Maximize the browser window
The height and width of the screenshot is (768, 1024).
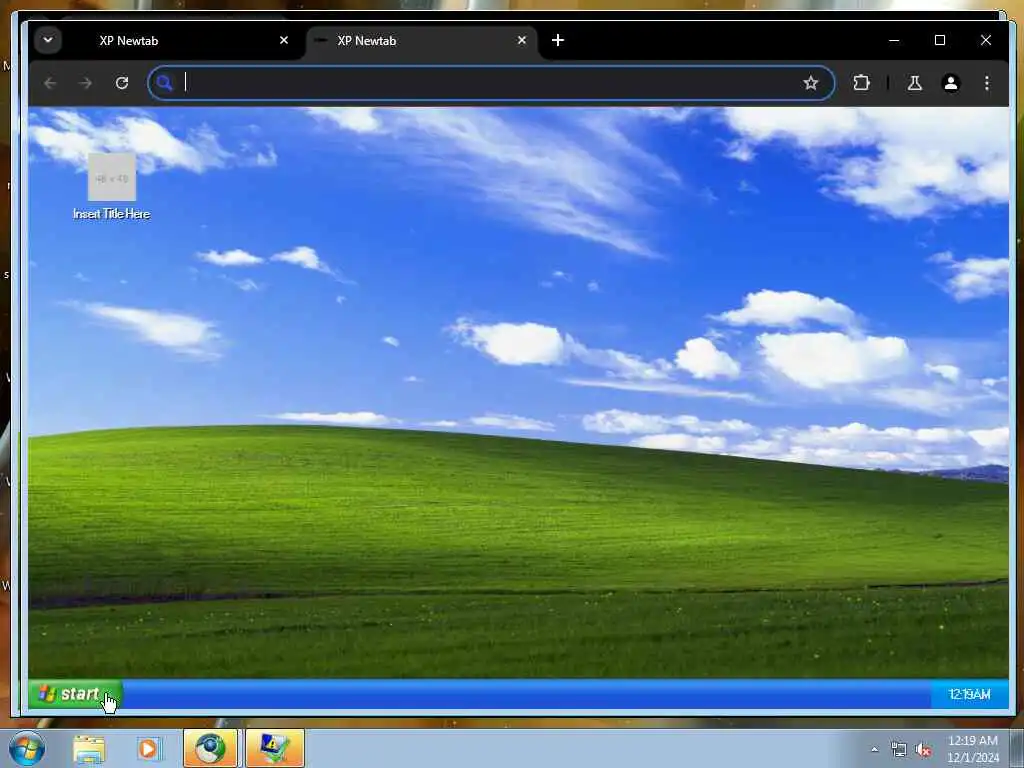[x=940, y=40]
